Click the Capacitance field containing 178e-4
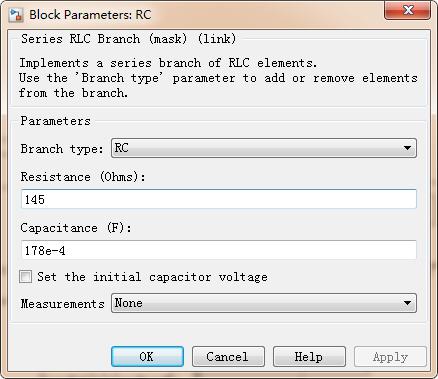This screenshot has width=438, height=379. click(219, 250)
